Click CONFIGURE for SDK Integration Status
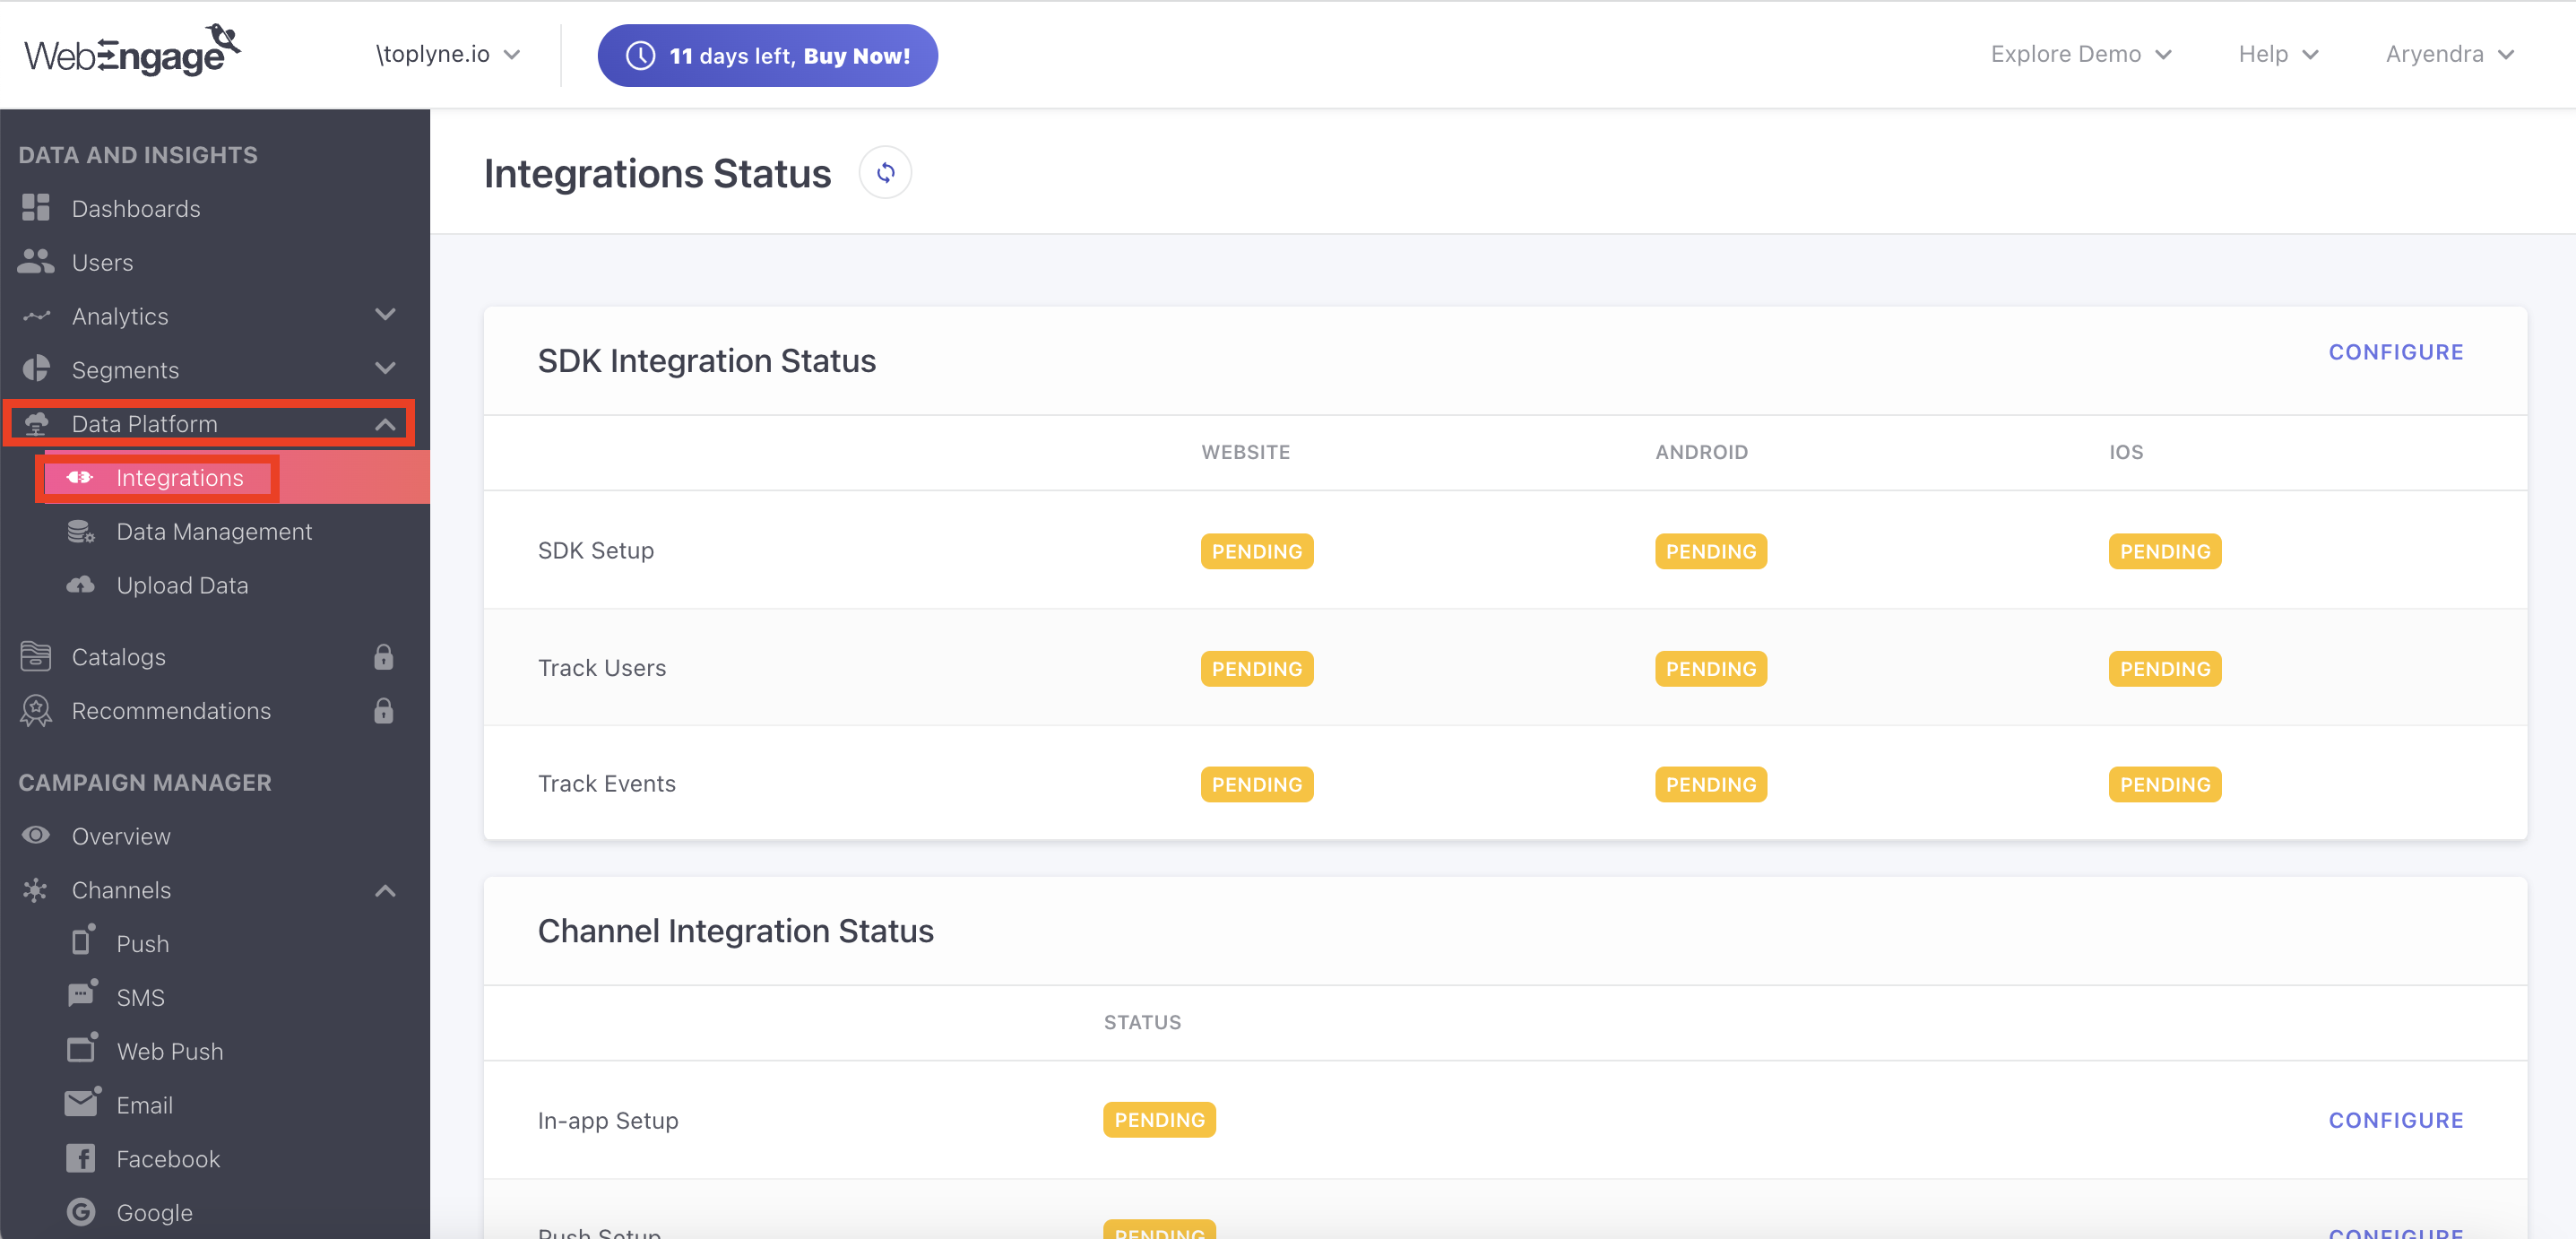This screenshot has width=2576, height=1239. pos(2395,352)
